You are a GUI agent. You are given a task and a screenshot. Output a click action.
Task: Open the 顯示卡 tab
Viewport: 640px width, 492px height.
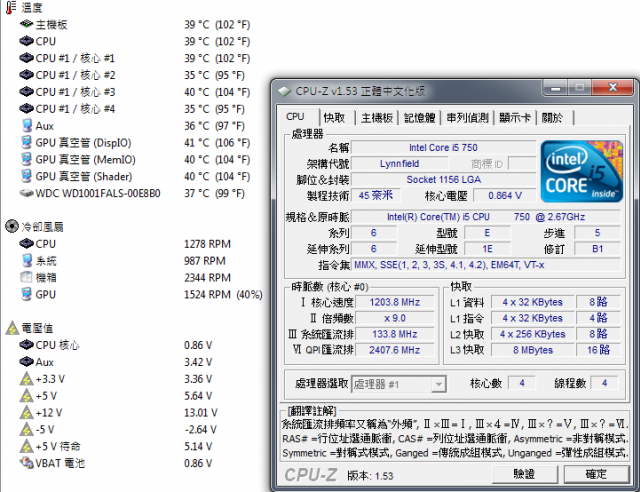click(515, 118)
